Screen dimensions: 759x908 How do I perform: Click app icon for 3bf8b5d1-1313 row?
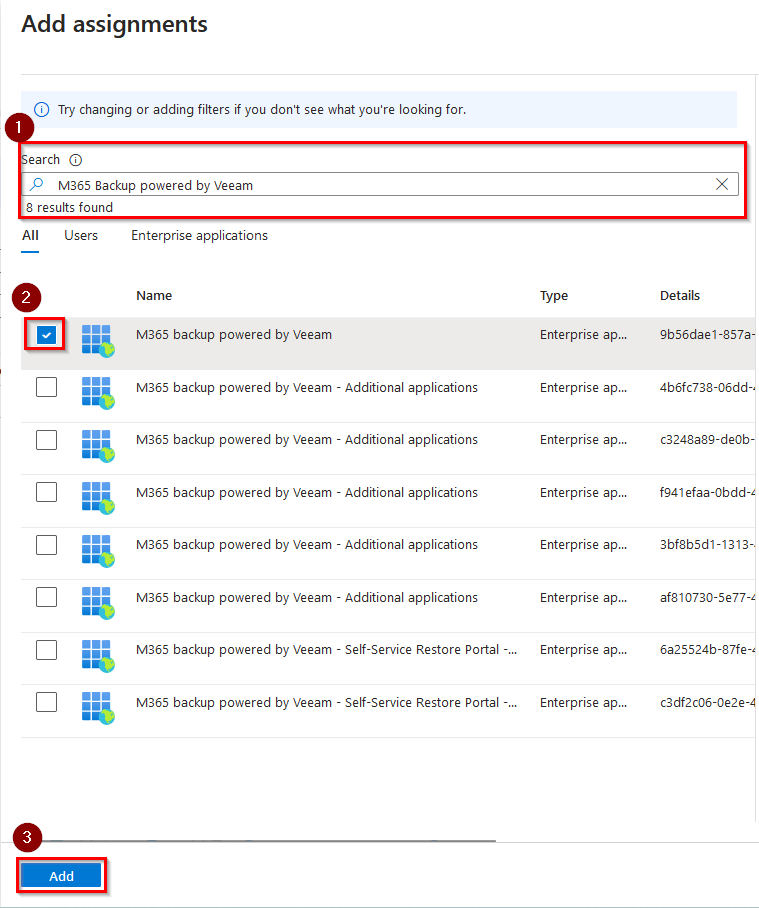coord(98,551)
